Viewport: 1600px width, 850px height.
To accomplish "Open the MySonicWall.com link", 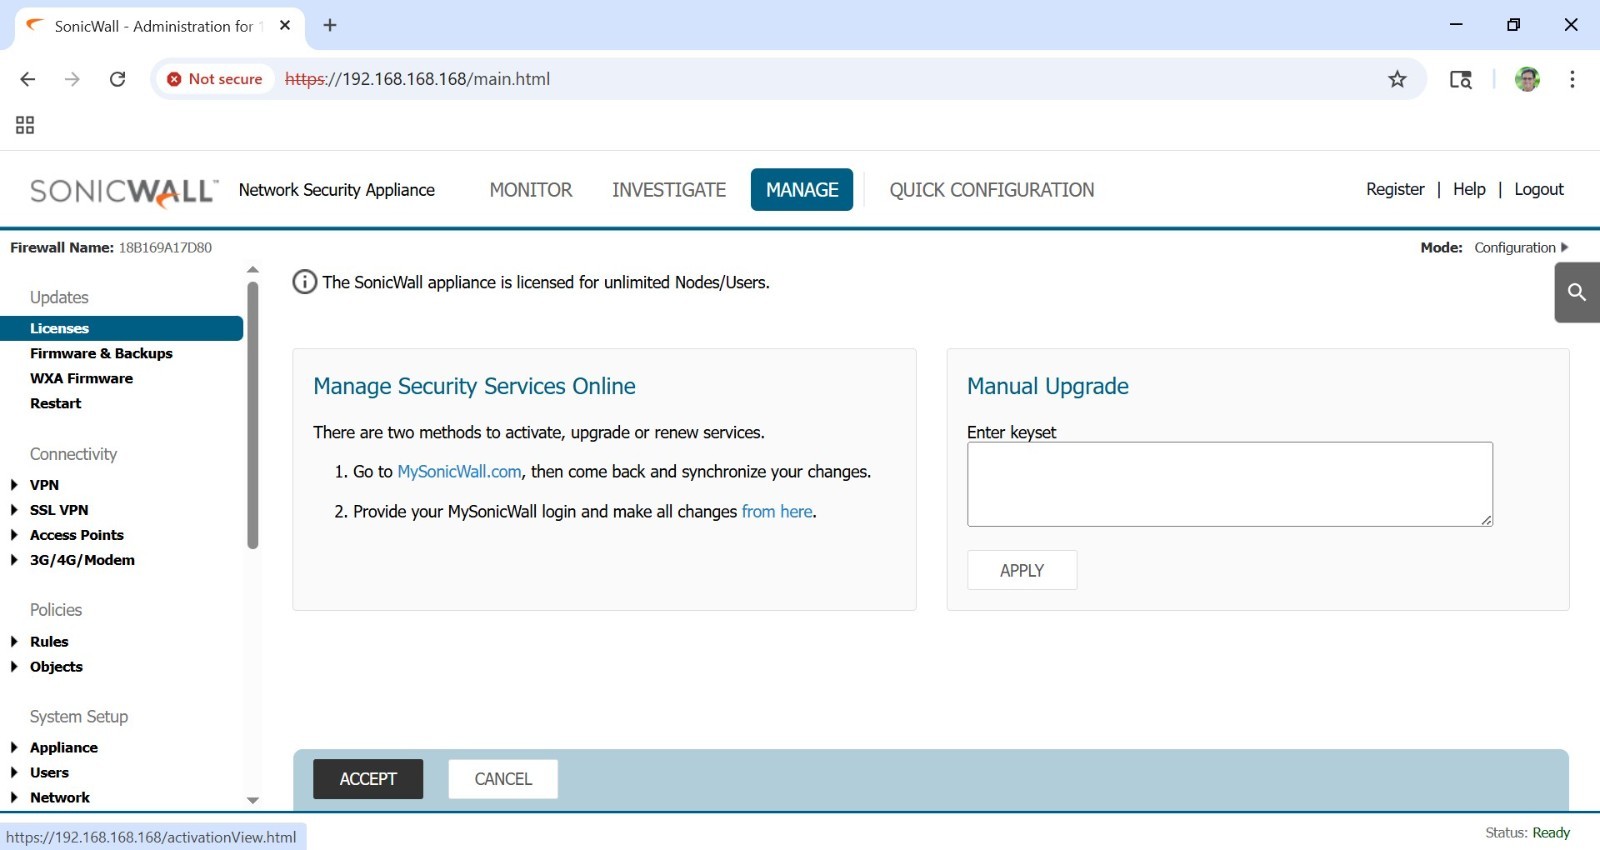I will coord(459,472).
